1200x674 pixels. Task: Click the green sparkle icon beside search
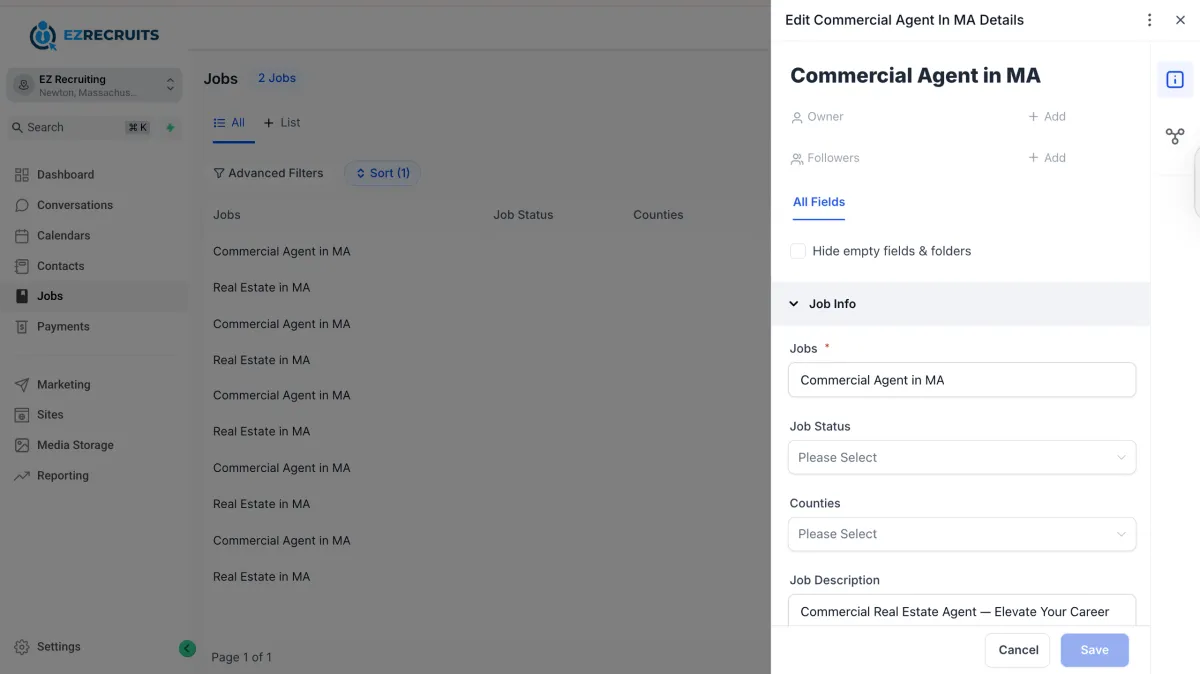[x=170, y=128]
